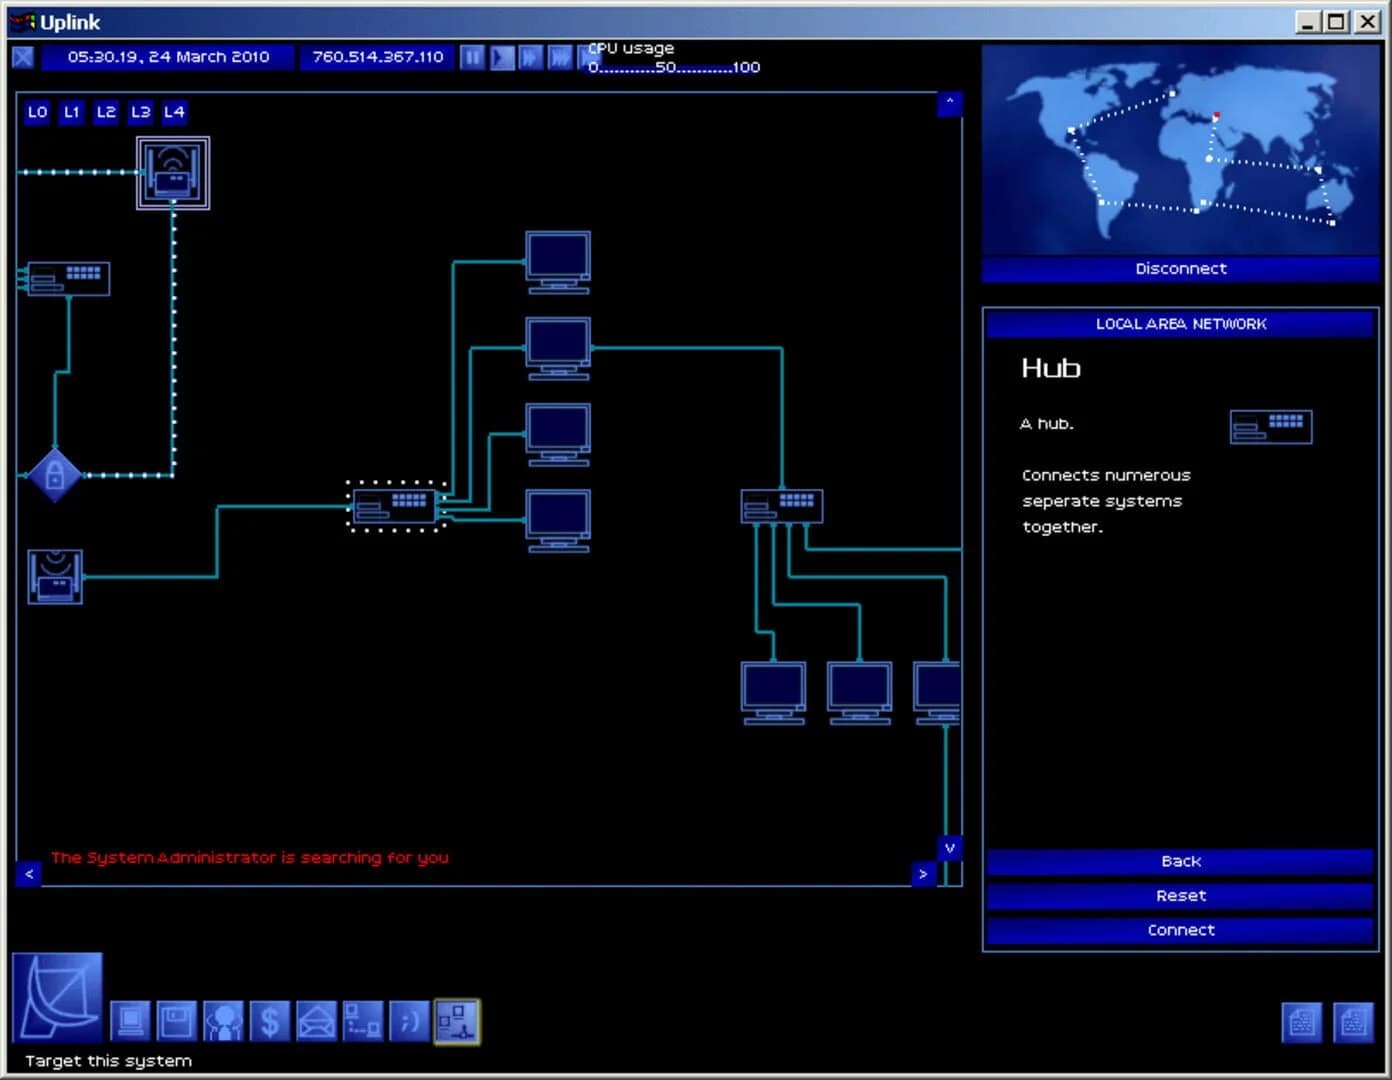
Task: Switch to zoom level L0
Action: pos(37,112)
